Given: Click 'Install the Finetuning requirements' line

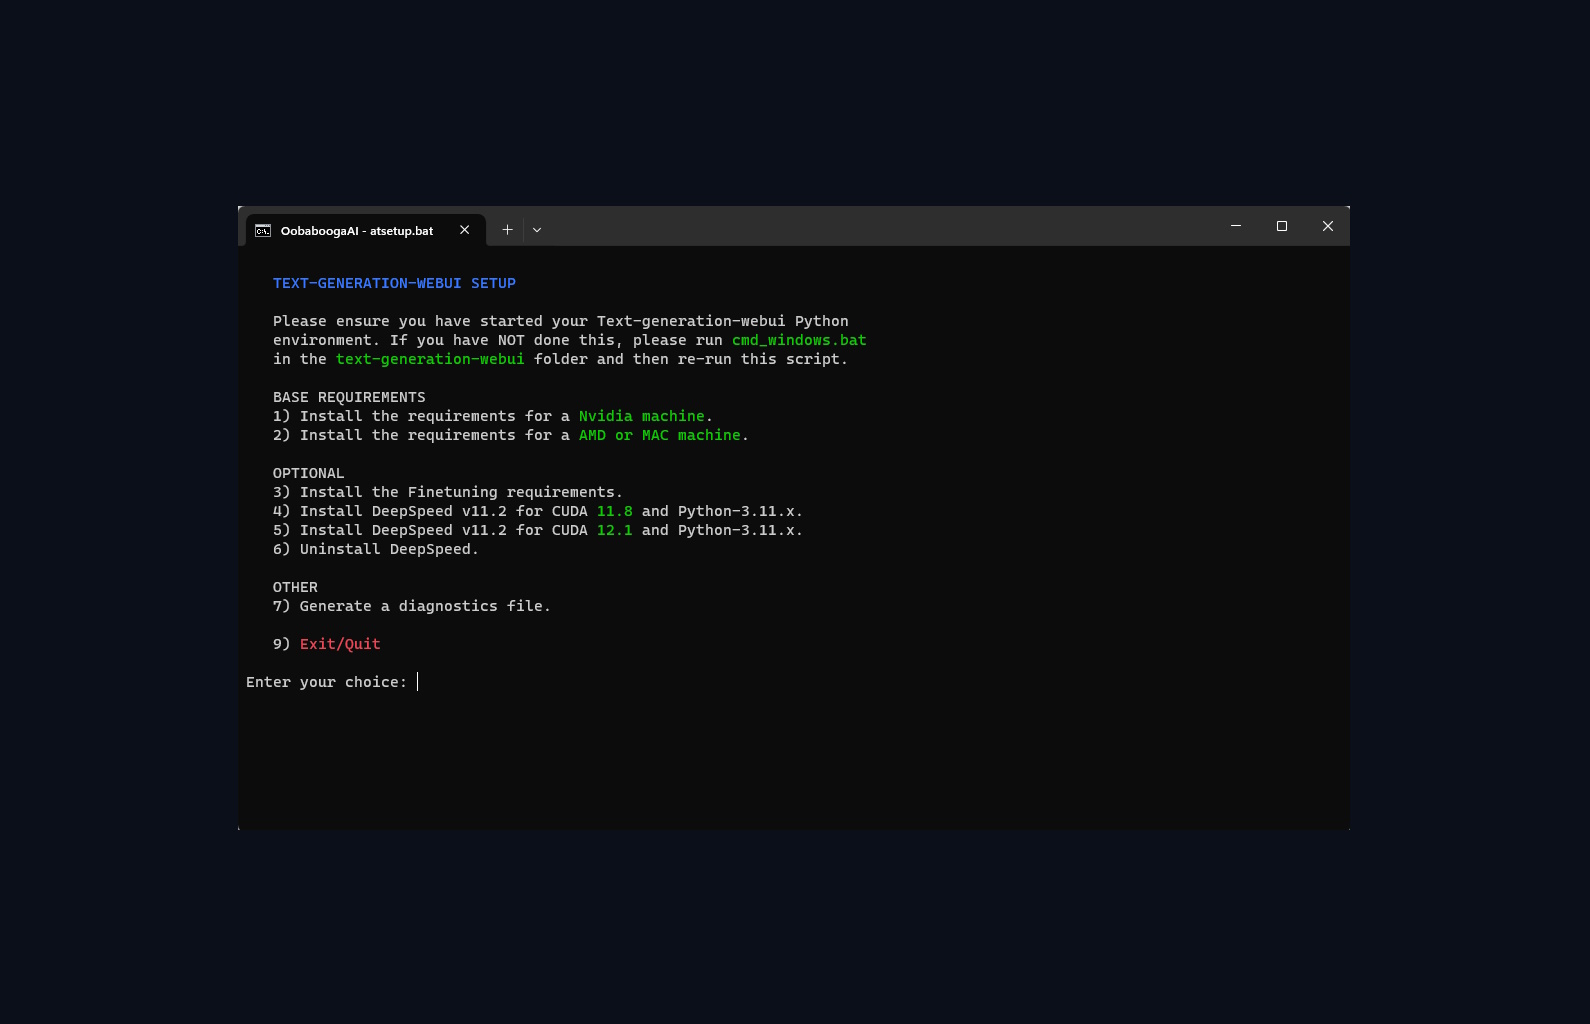Looking at the screenshot, I should 448,492.
